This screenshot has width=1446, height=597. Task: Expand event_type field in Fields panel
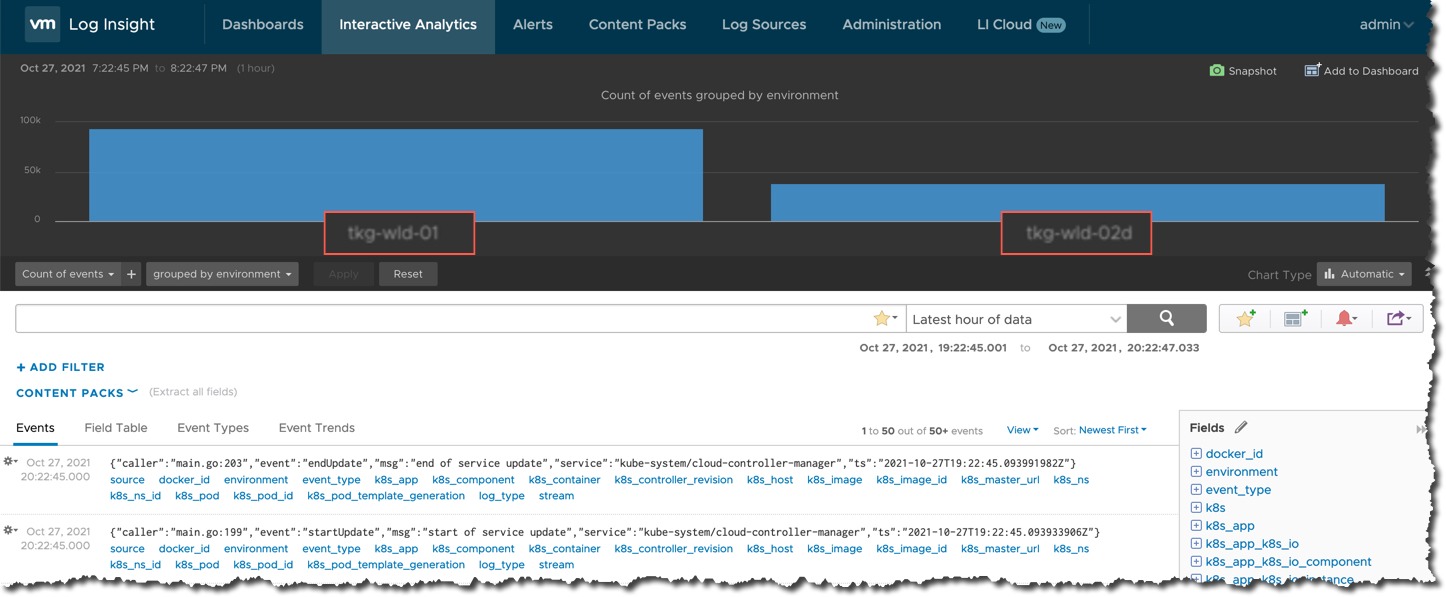click(1196, 489)
